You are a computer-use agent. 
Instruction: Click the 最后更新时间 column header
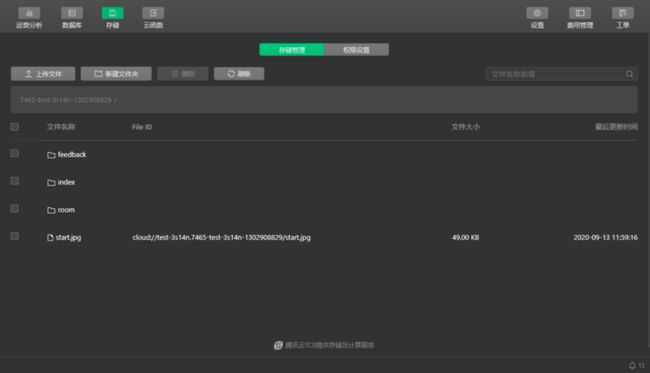(616, 127)
